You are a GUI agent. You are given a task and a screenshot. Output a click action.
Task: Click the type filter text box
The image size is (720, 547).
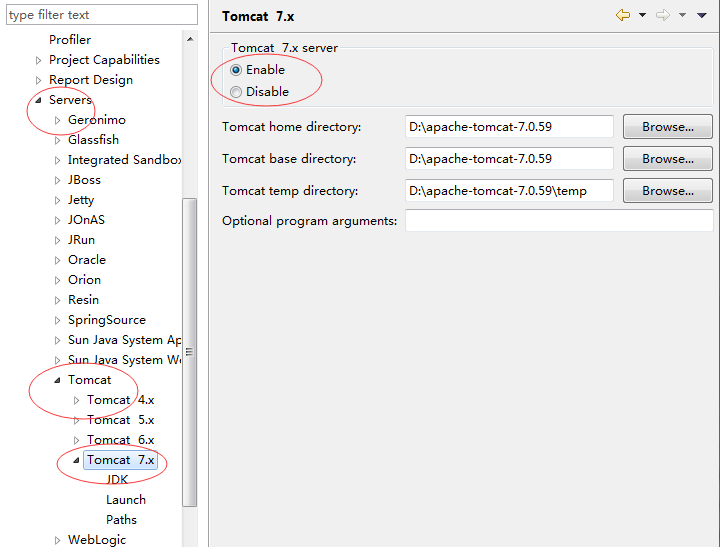point(102,15)
